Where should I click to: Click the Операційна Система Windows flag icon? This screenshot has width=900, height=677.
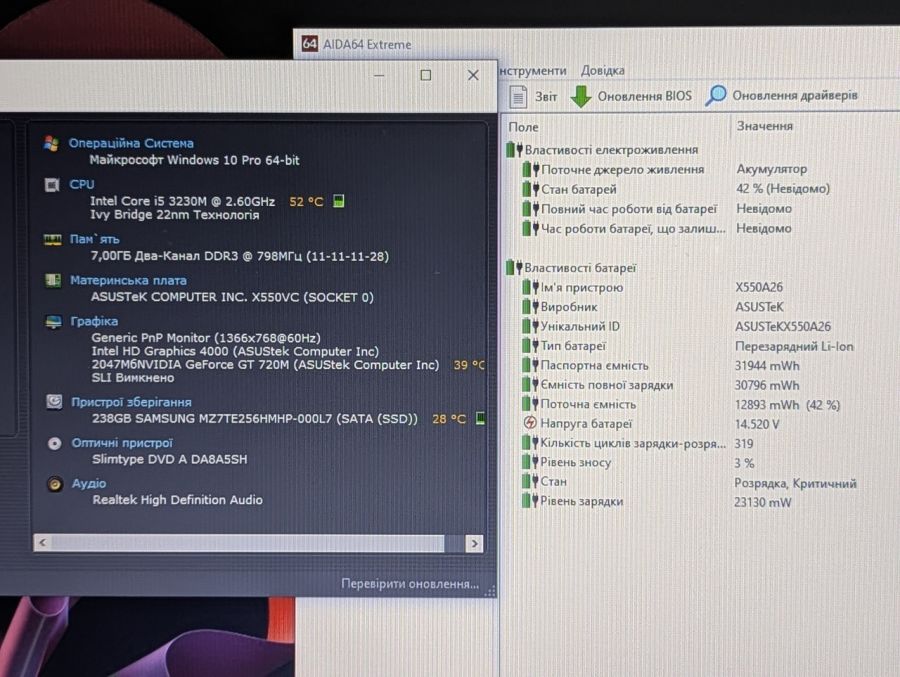pyautogui.click(x=51, y=144)
